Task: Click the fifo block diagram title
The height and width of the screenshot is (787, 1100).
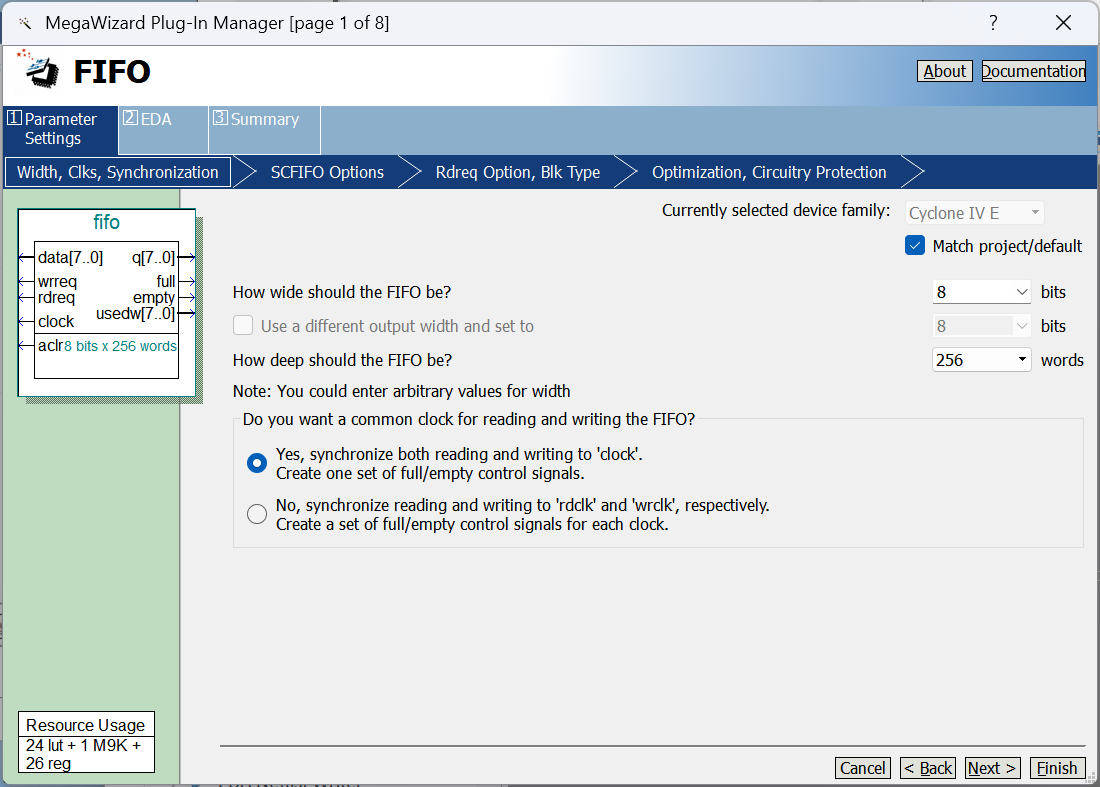Action: coord(107,222)
